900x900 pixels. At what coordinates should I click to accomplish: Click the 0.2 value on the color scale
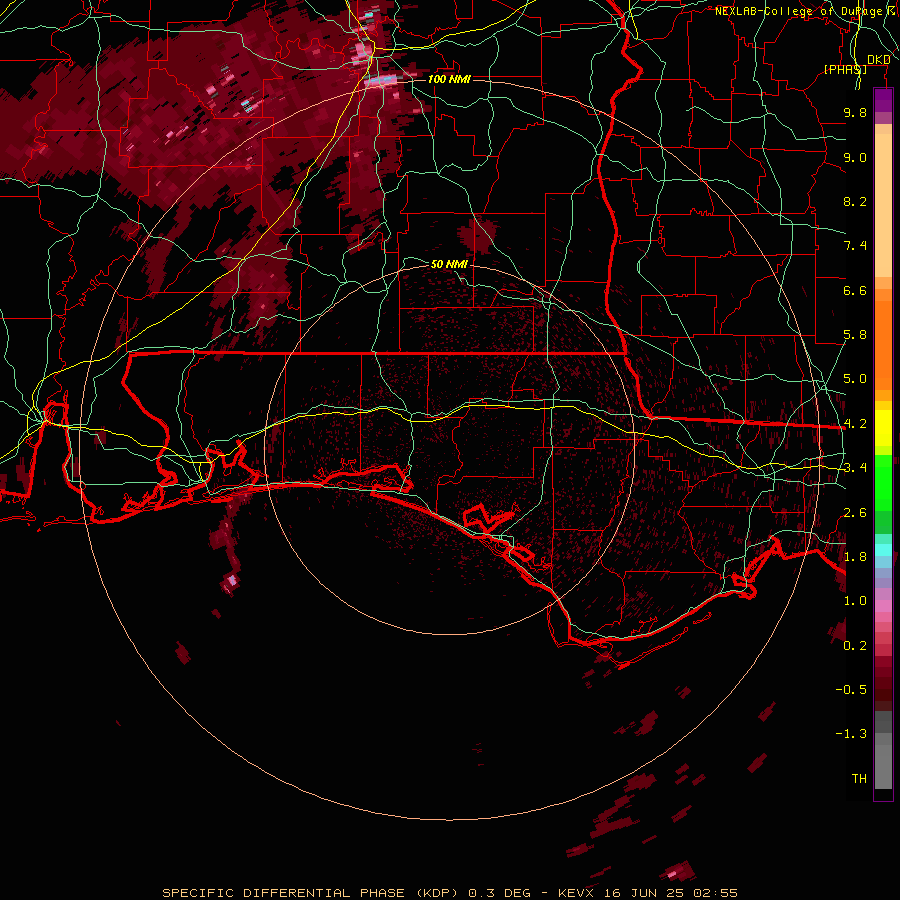pos(855,646)
